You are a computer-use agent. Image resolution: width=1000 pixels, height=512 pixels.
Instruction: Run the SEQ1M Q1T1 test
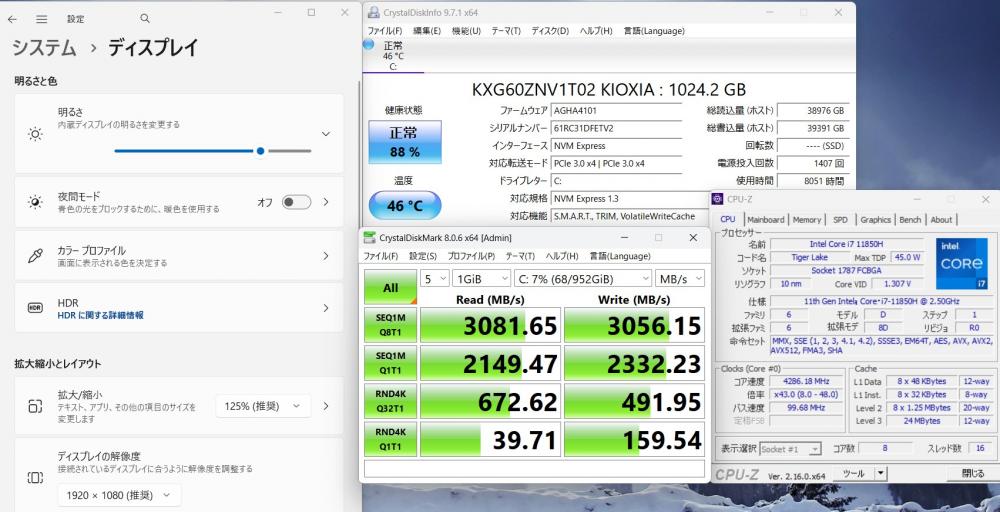[390, 363]
